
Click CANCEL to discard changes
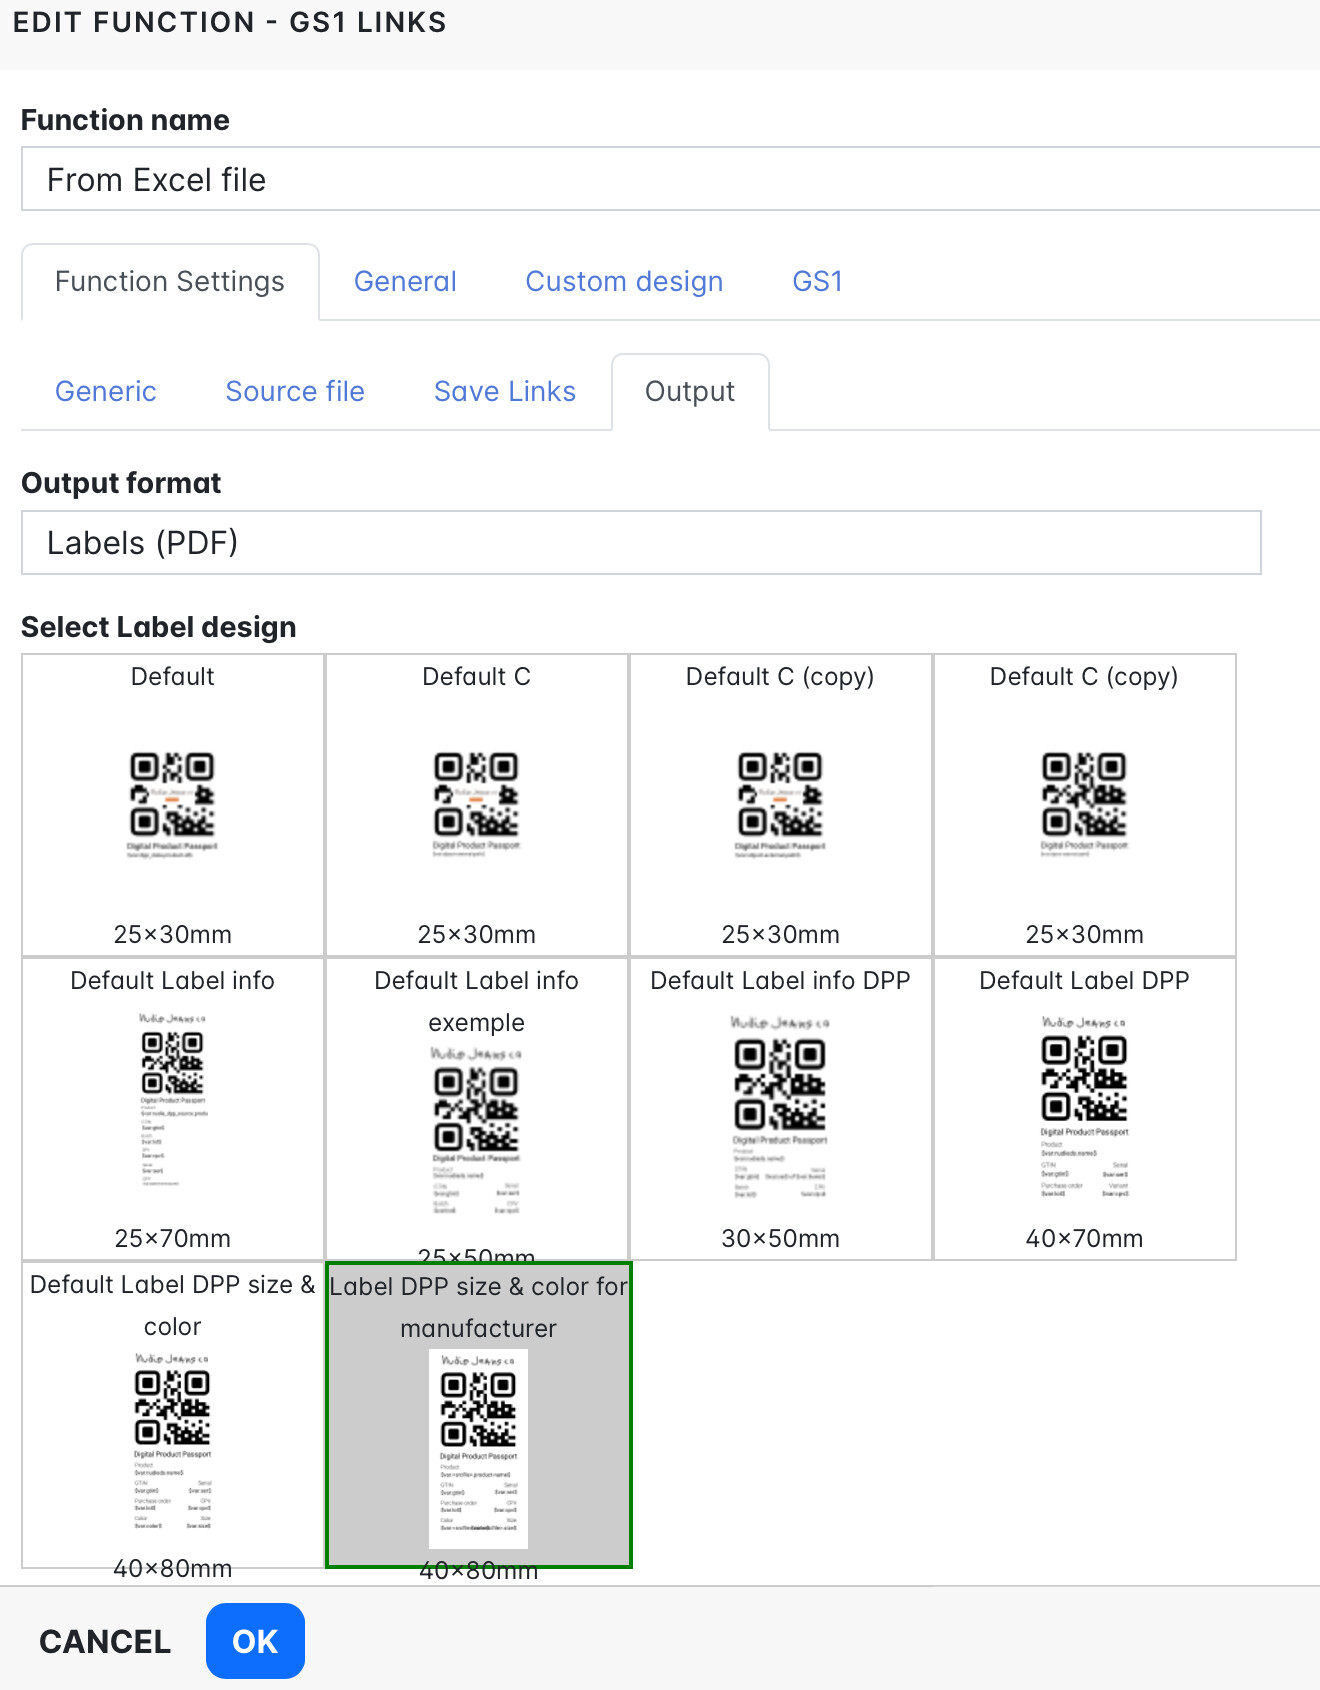point(105,1641)
